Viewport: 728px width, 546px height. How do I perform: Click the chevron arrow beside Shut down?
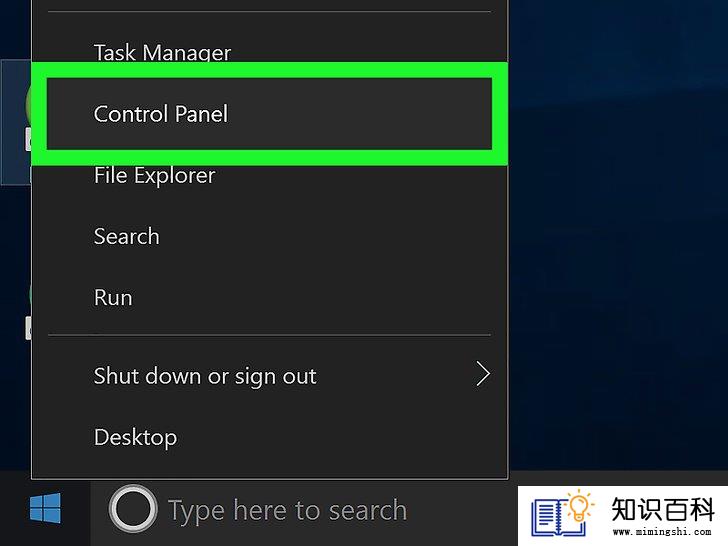tap(483, 374)
